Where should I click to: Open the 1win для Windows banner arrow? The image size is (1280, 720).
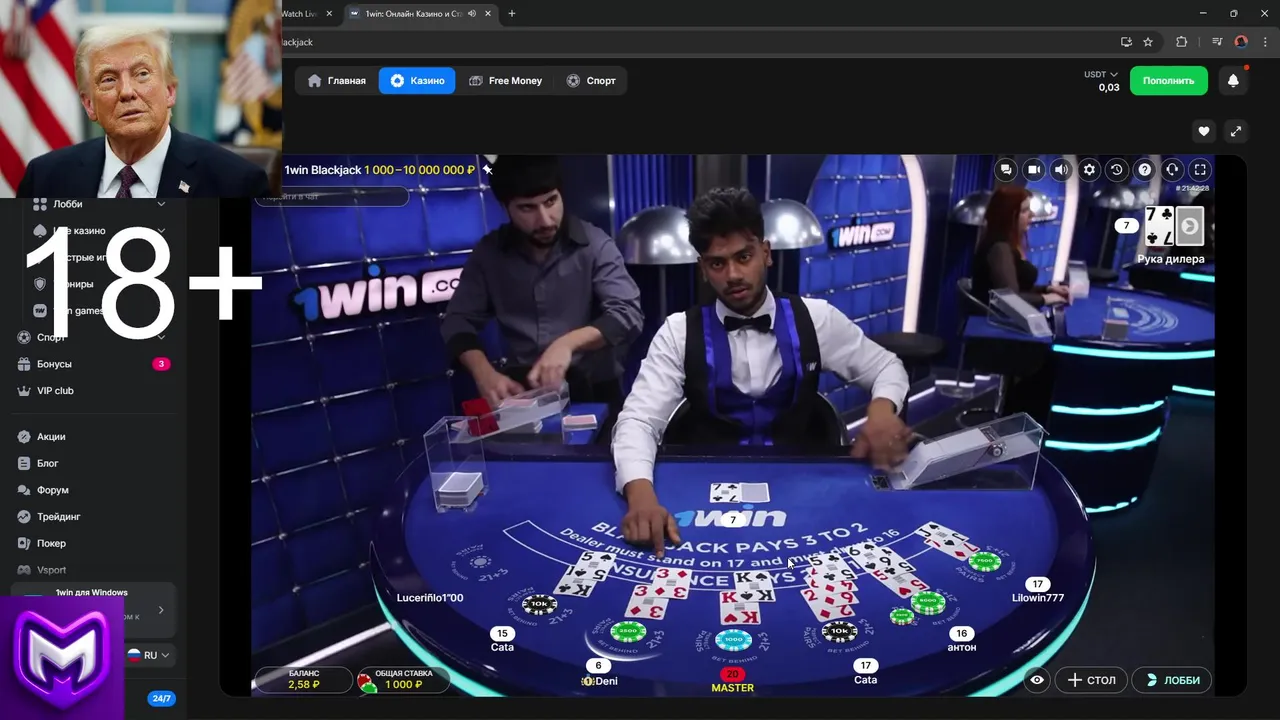tap(161, 609)
